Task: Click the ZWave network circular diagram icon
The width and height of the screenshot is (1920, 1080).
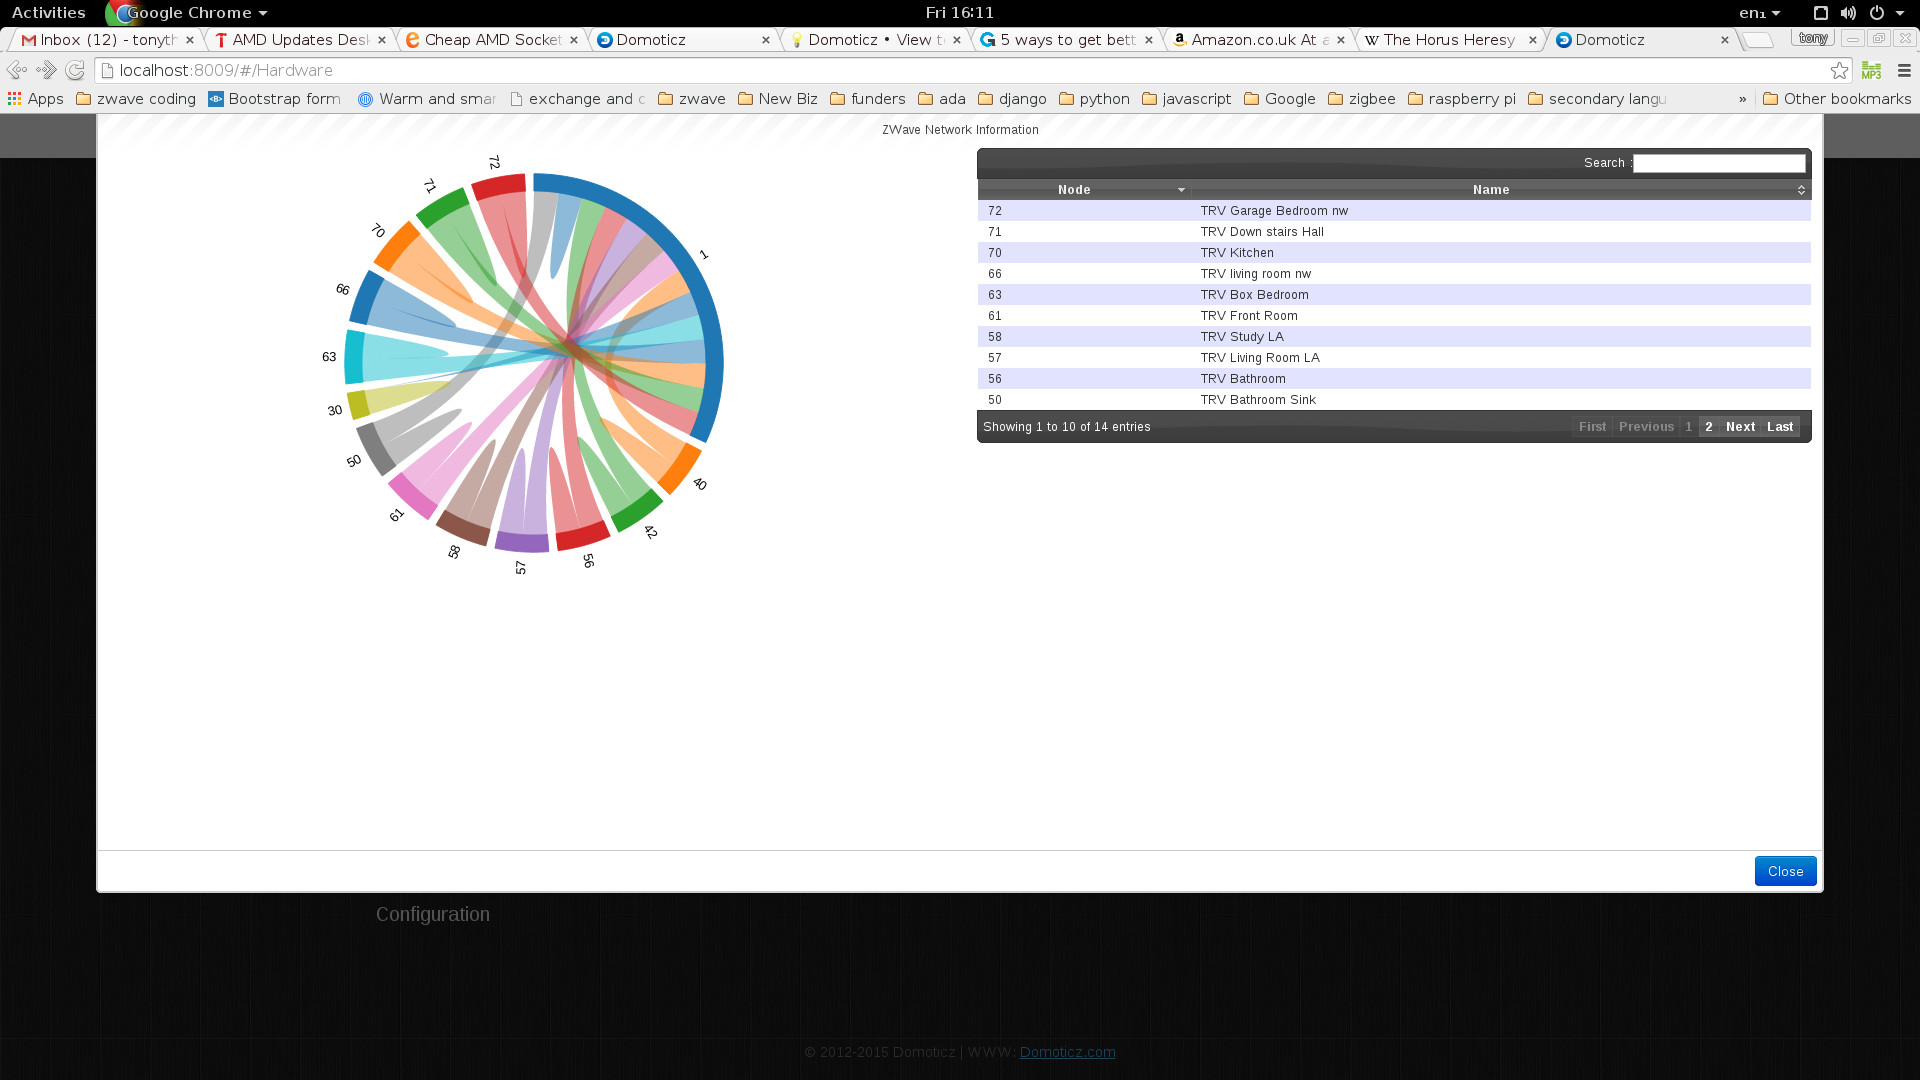Action: point(527,363)
